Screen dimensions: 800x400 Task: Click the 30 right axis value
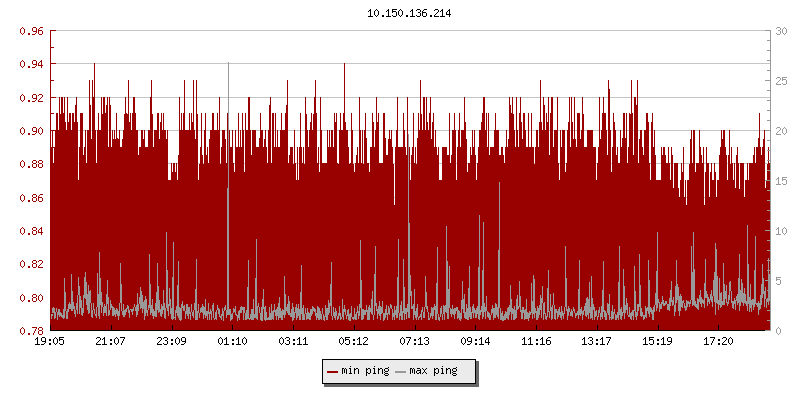click(782, 31)
